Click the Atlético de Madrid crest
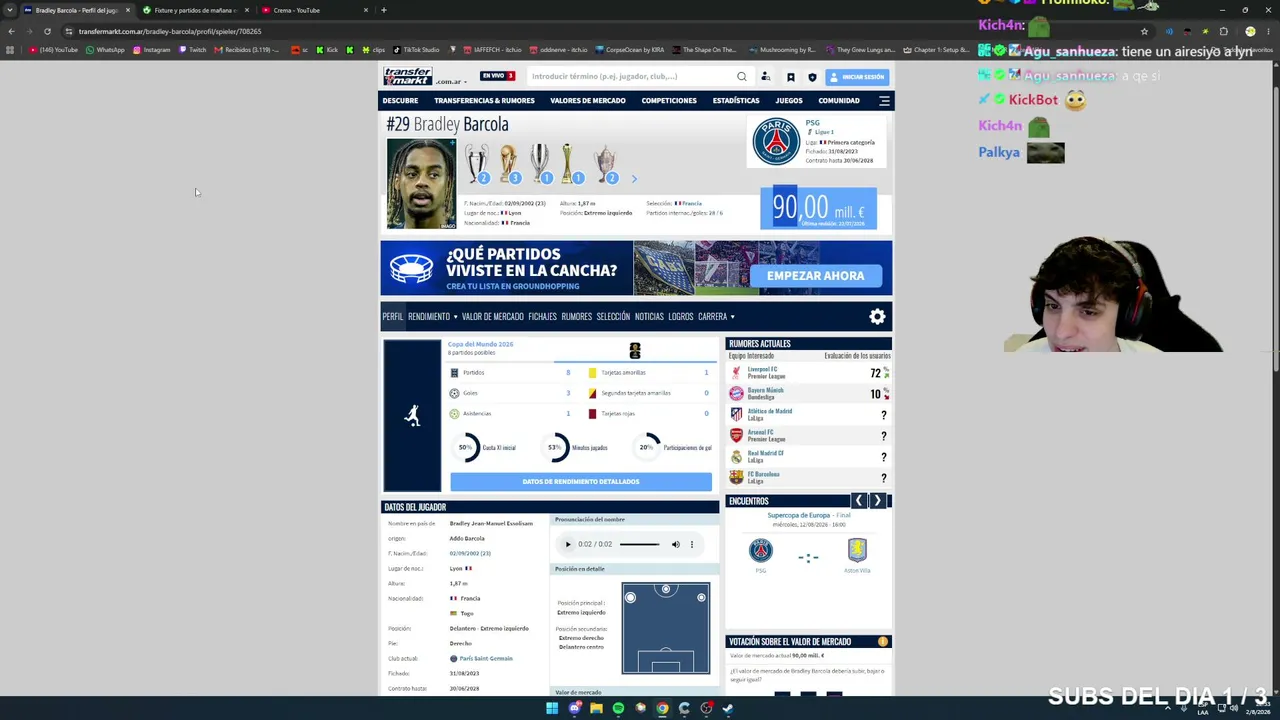1280x720 pixels. pos(737,415)
